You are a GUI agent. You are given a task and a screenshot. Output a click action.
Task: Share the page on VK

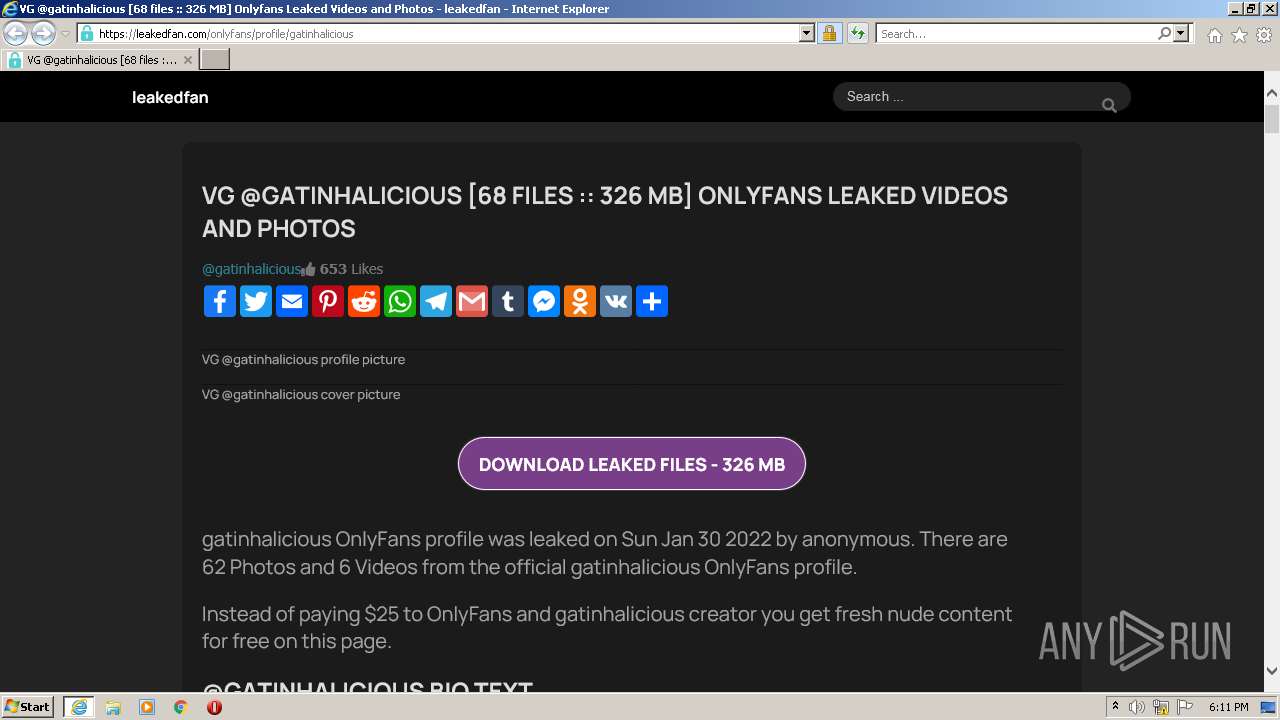pos(616,301)
